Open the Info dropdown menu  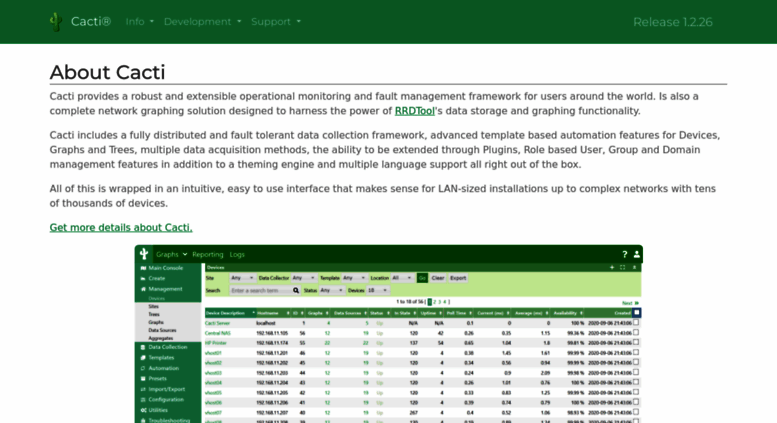click(139, 22)
